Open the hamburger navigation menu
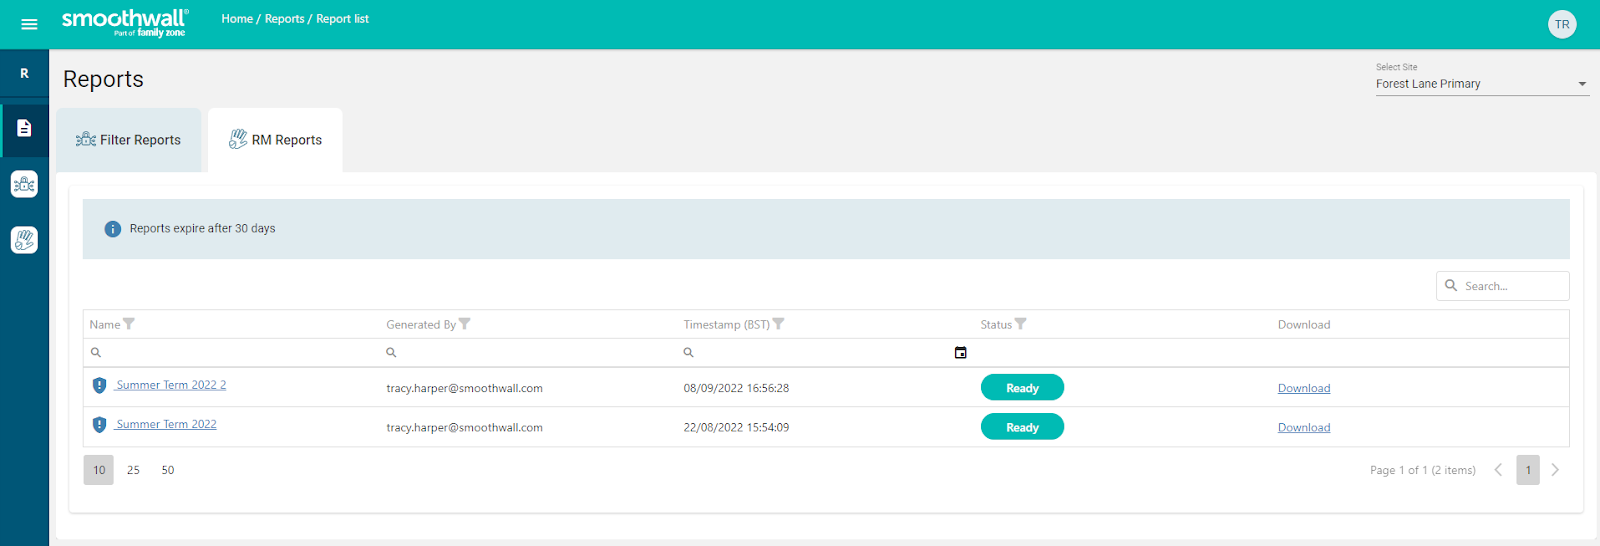This screenshot has width=1600, height=546. (29, 24)
